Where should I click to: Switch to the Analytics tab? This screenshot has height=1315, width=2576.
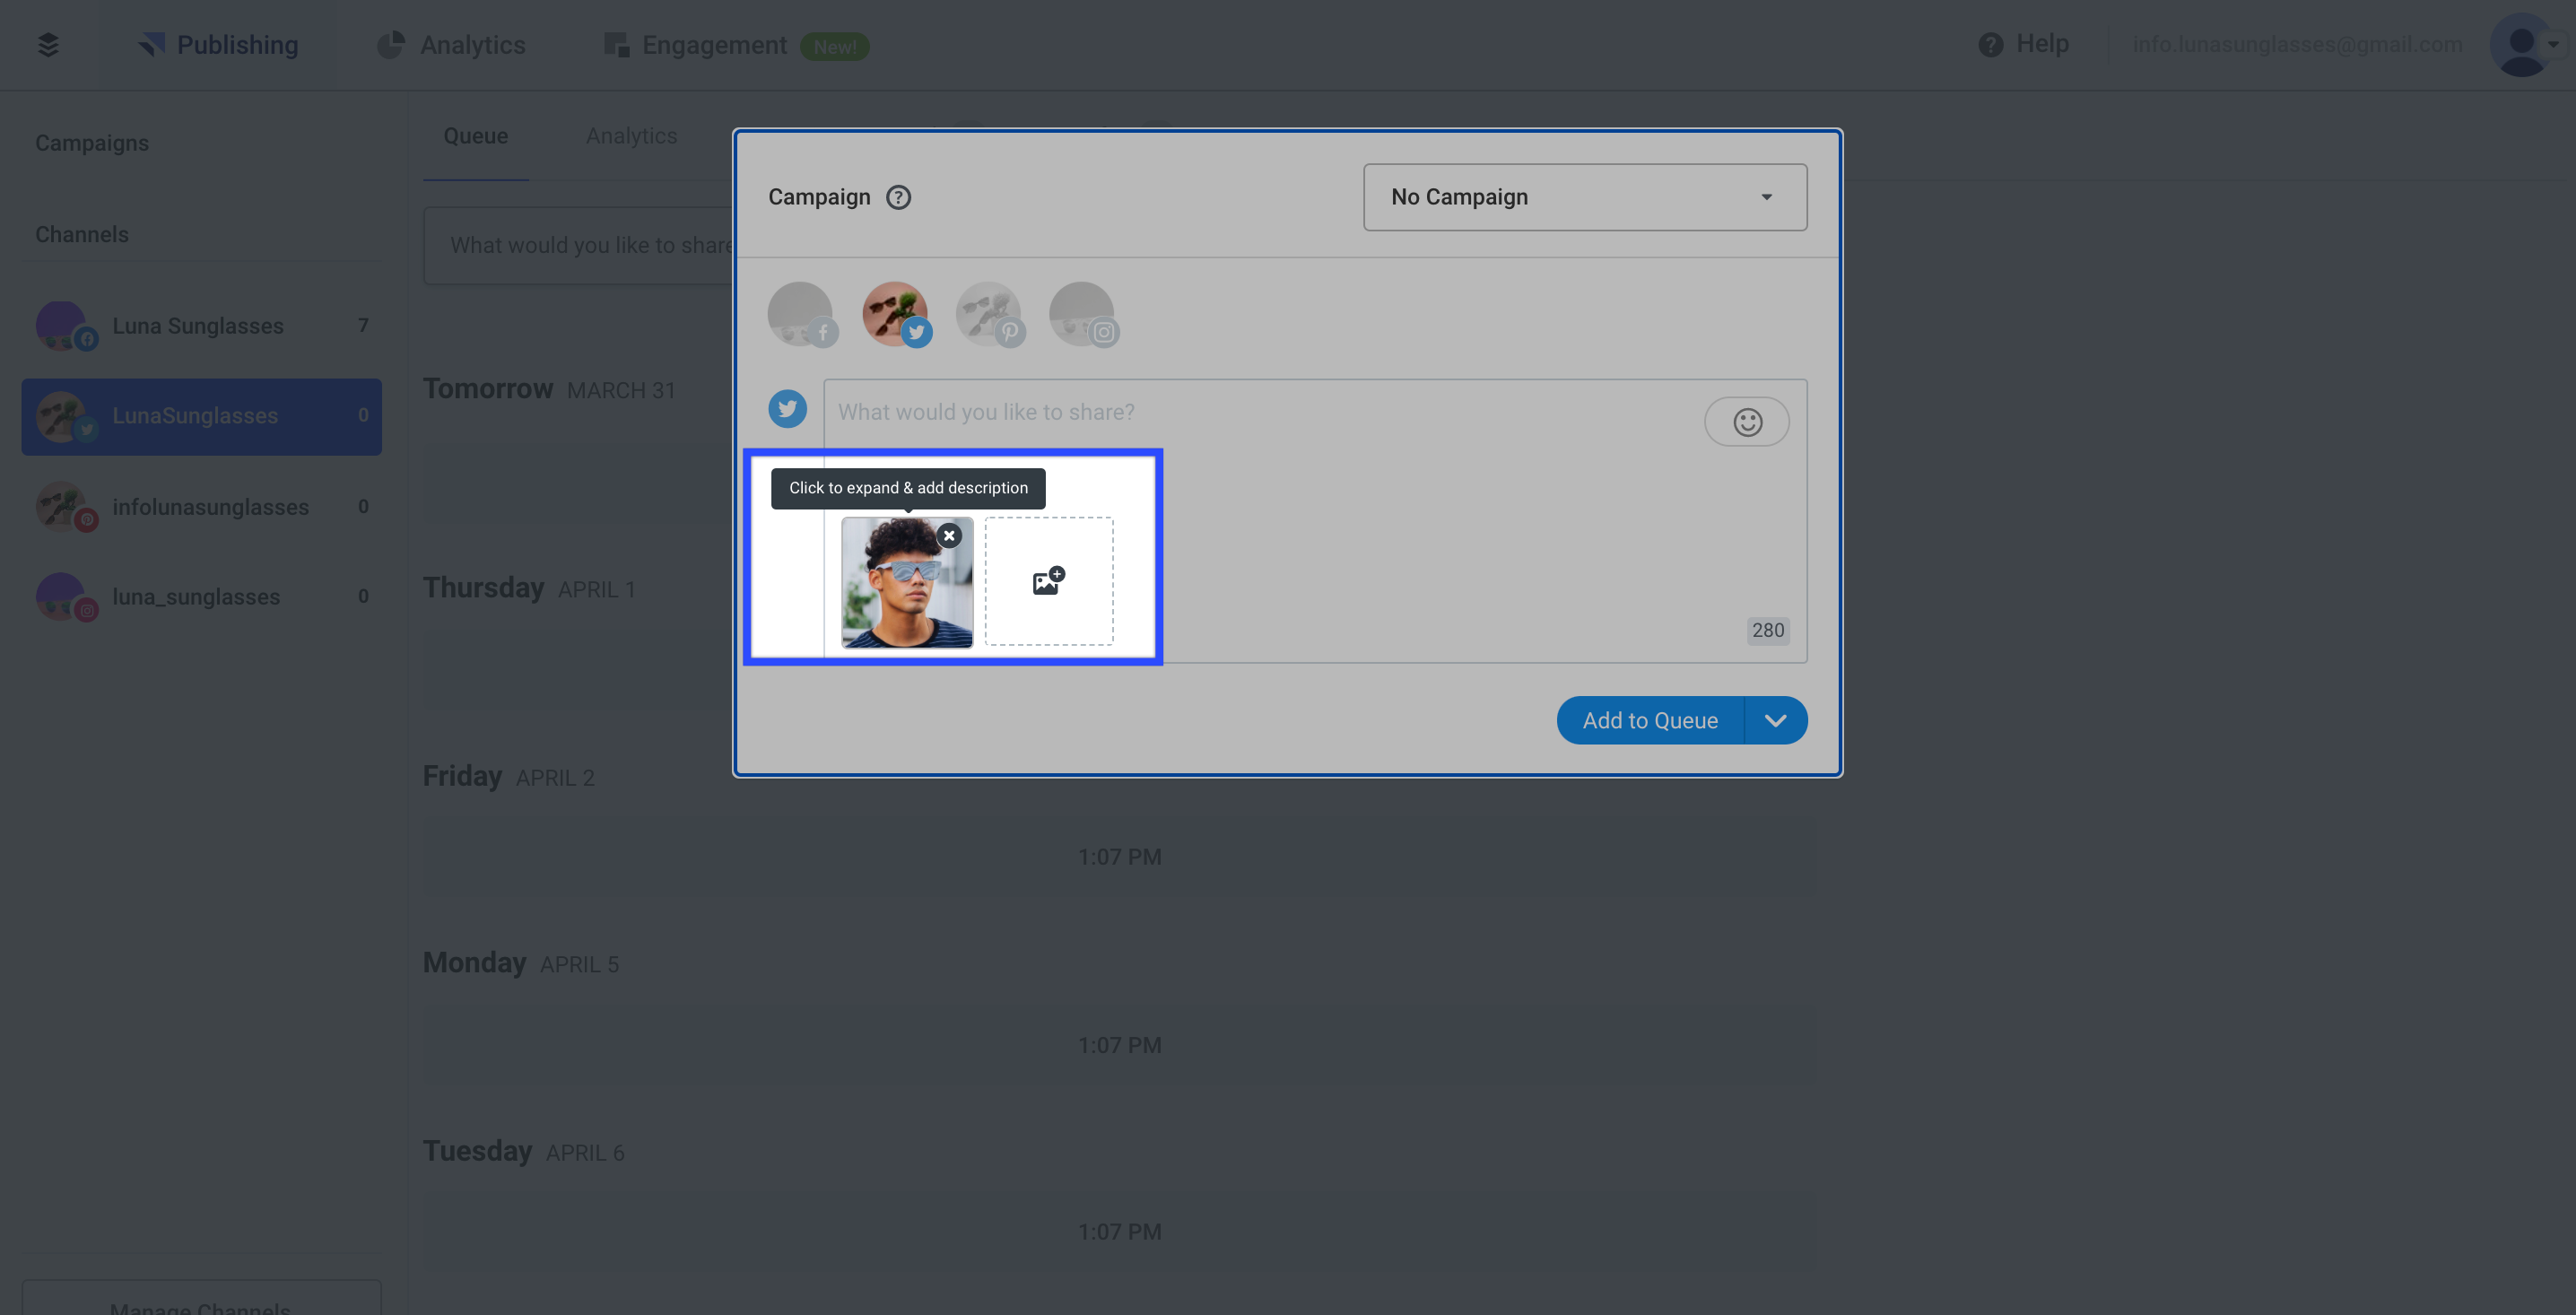pos(632,135)
